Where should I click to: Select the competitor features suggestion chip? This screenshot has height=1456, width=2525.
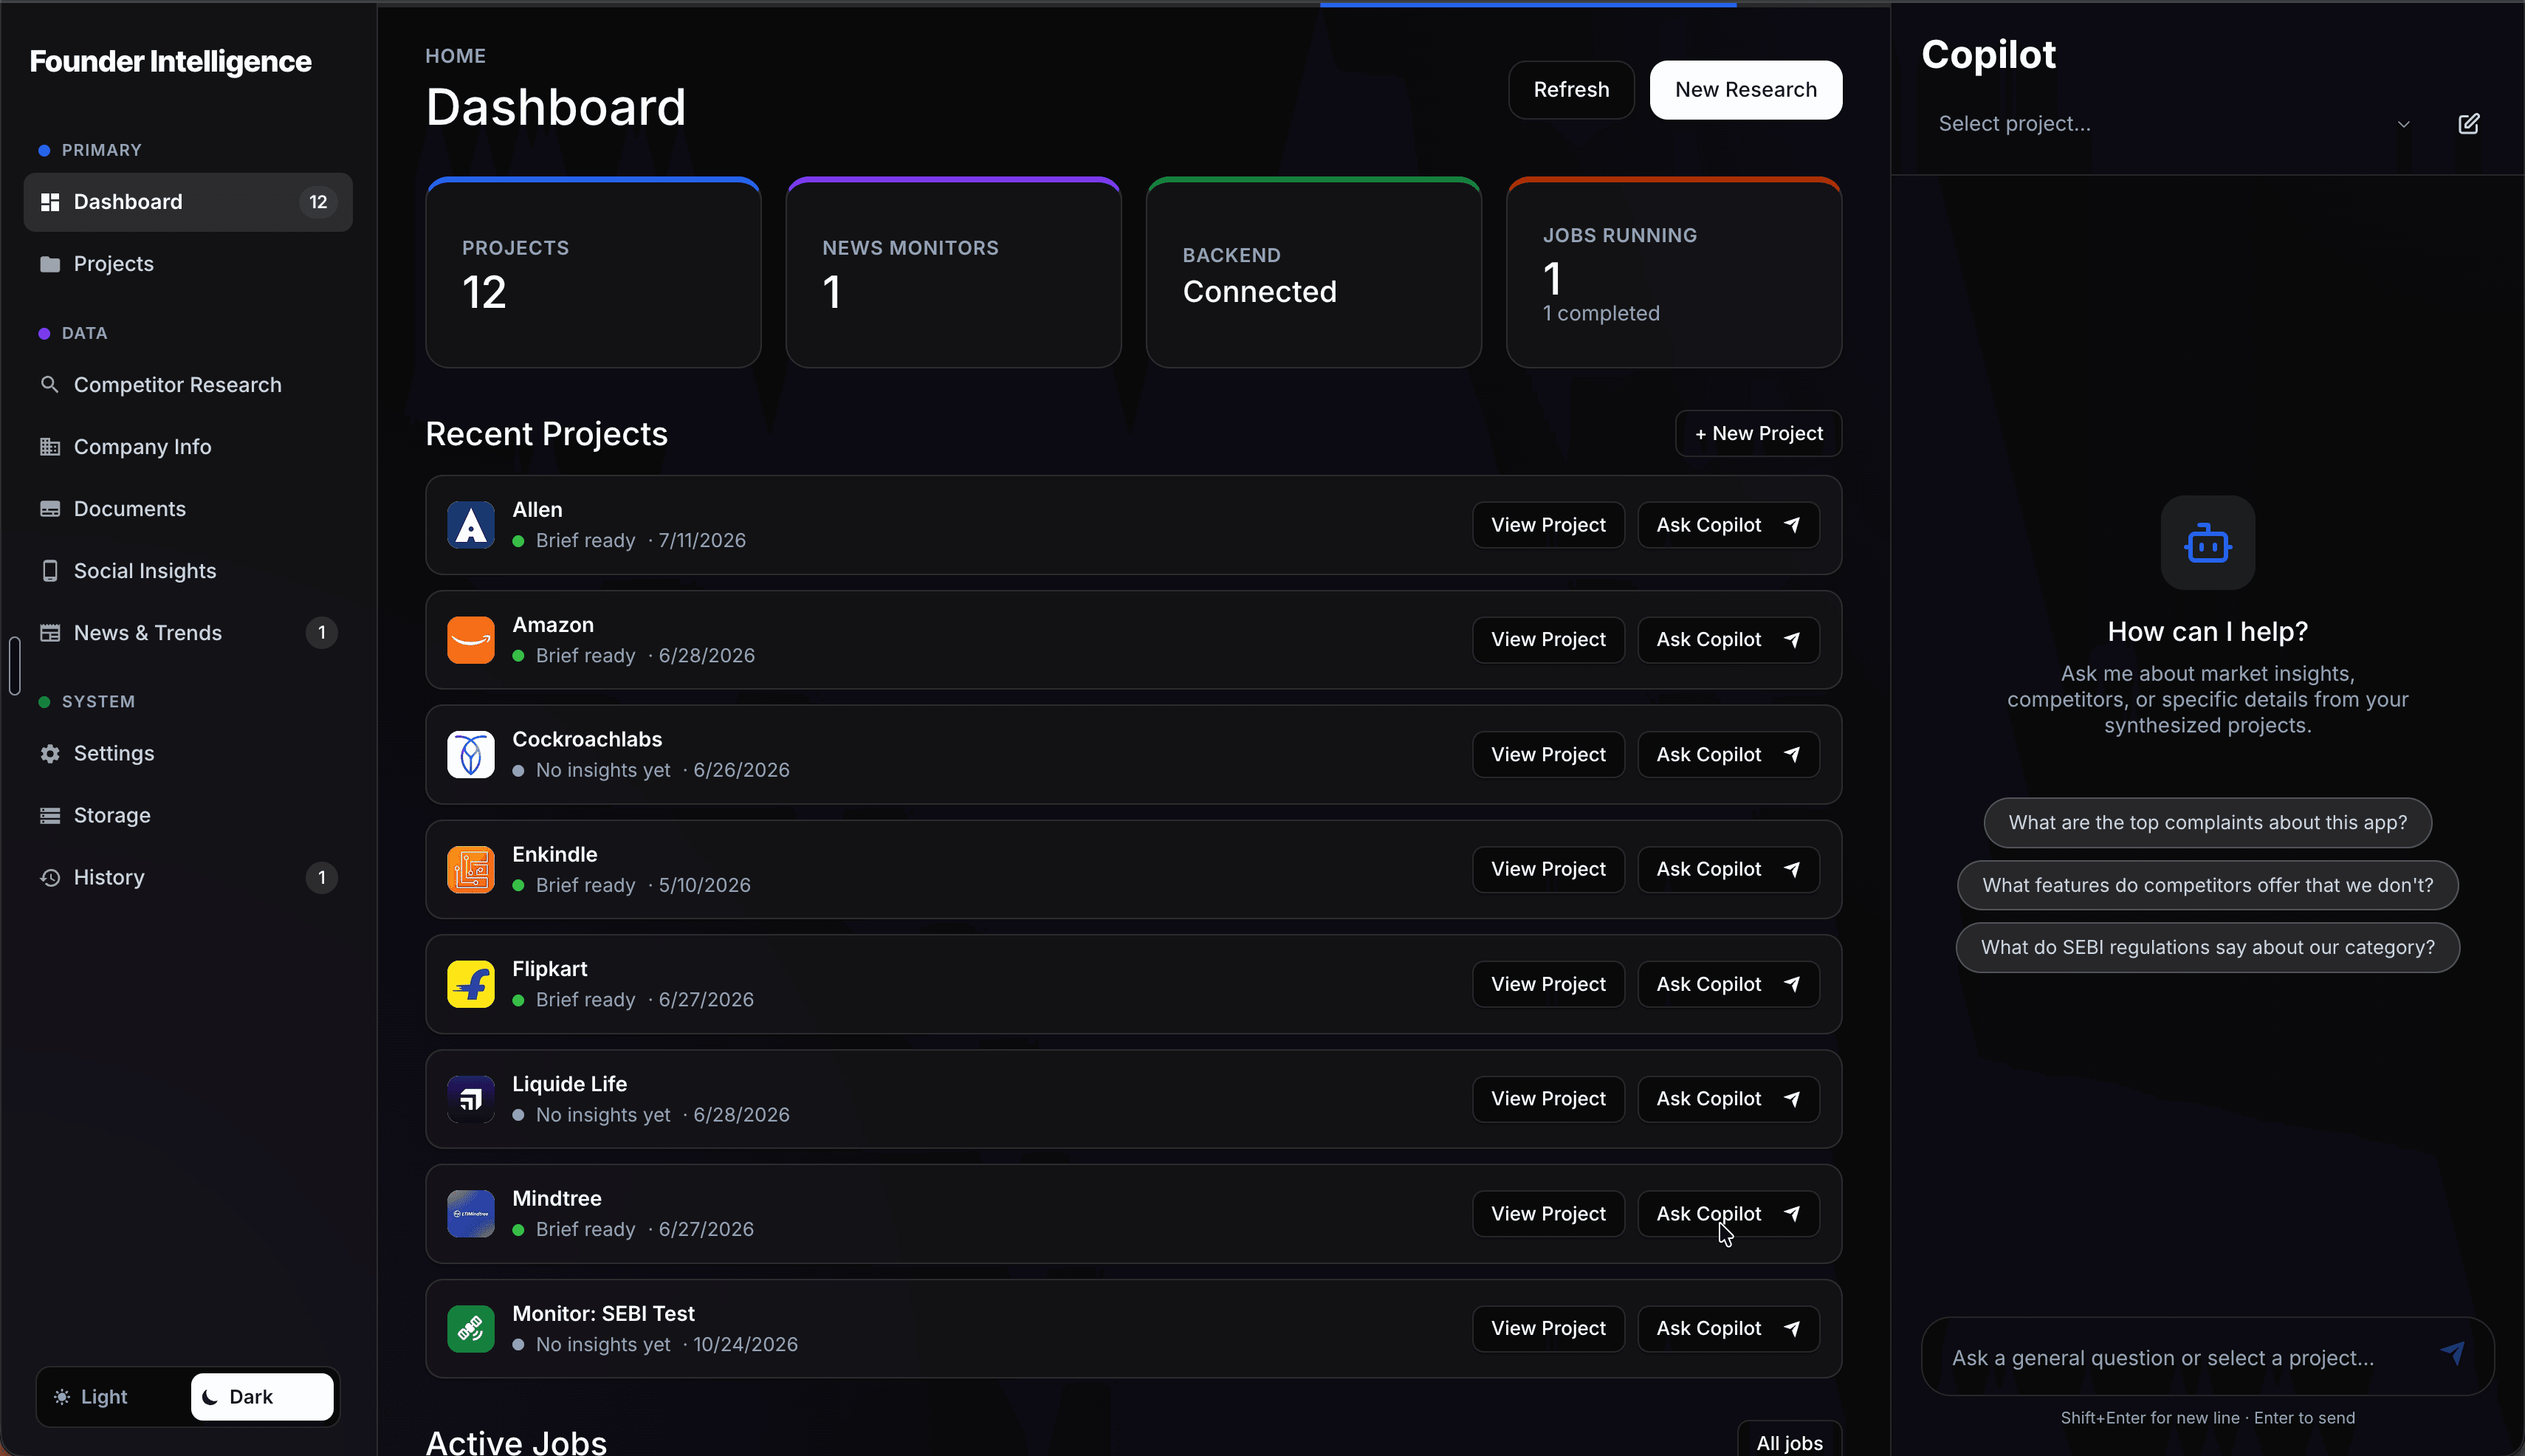(x=2207, y=885)
